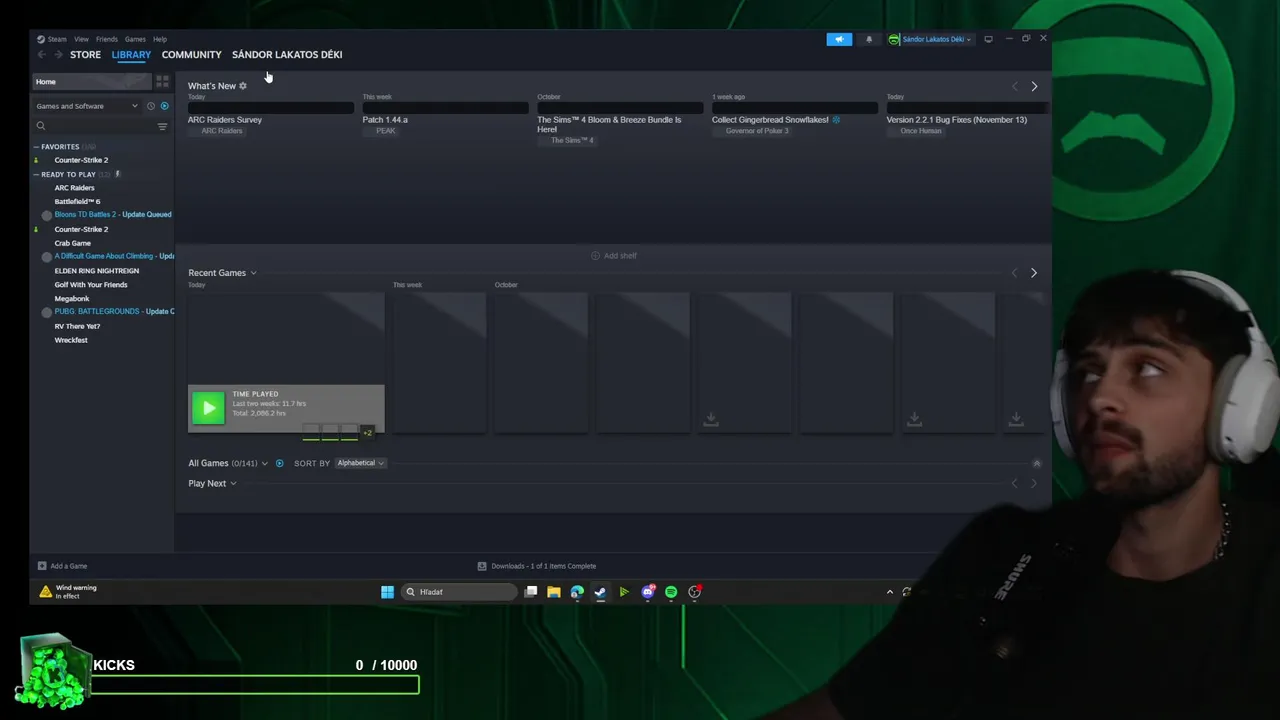1280x720 pixels.
Task: Open the Steam announcements megaphone button
Action: click(839, 39)
